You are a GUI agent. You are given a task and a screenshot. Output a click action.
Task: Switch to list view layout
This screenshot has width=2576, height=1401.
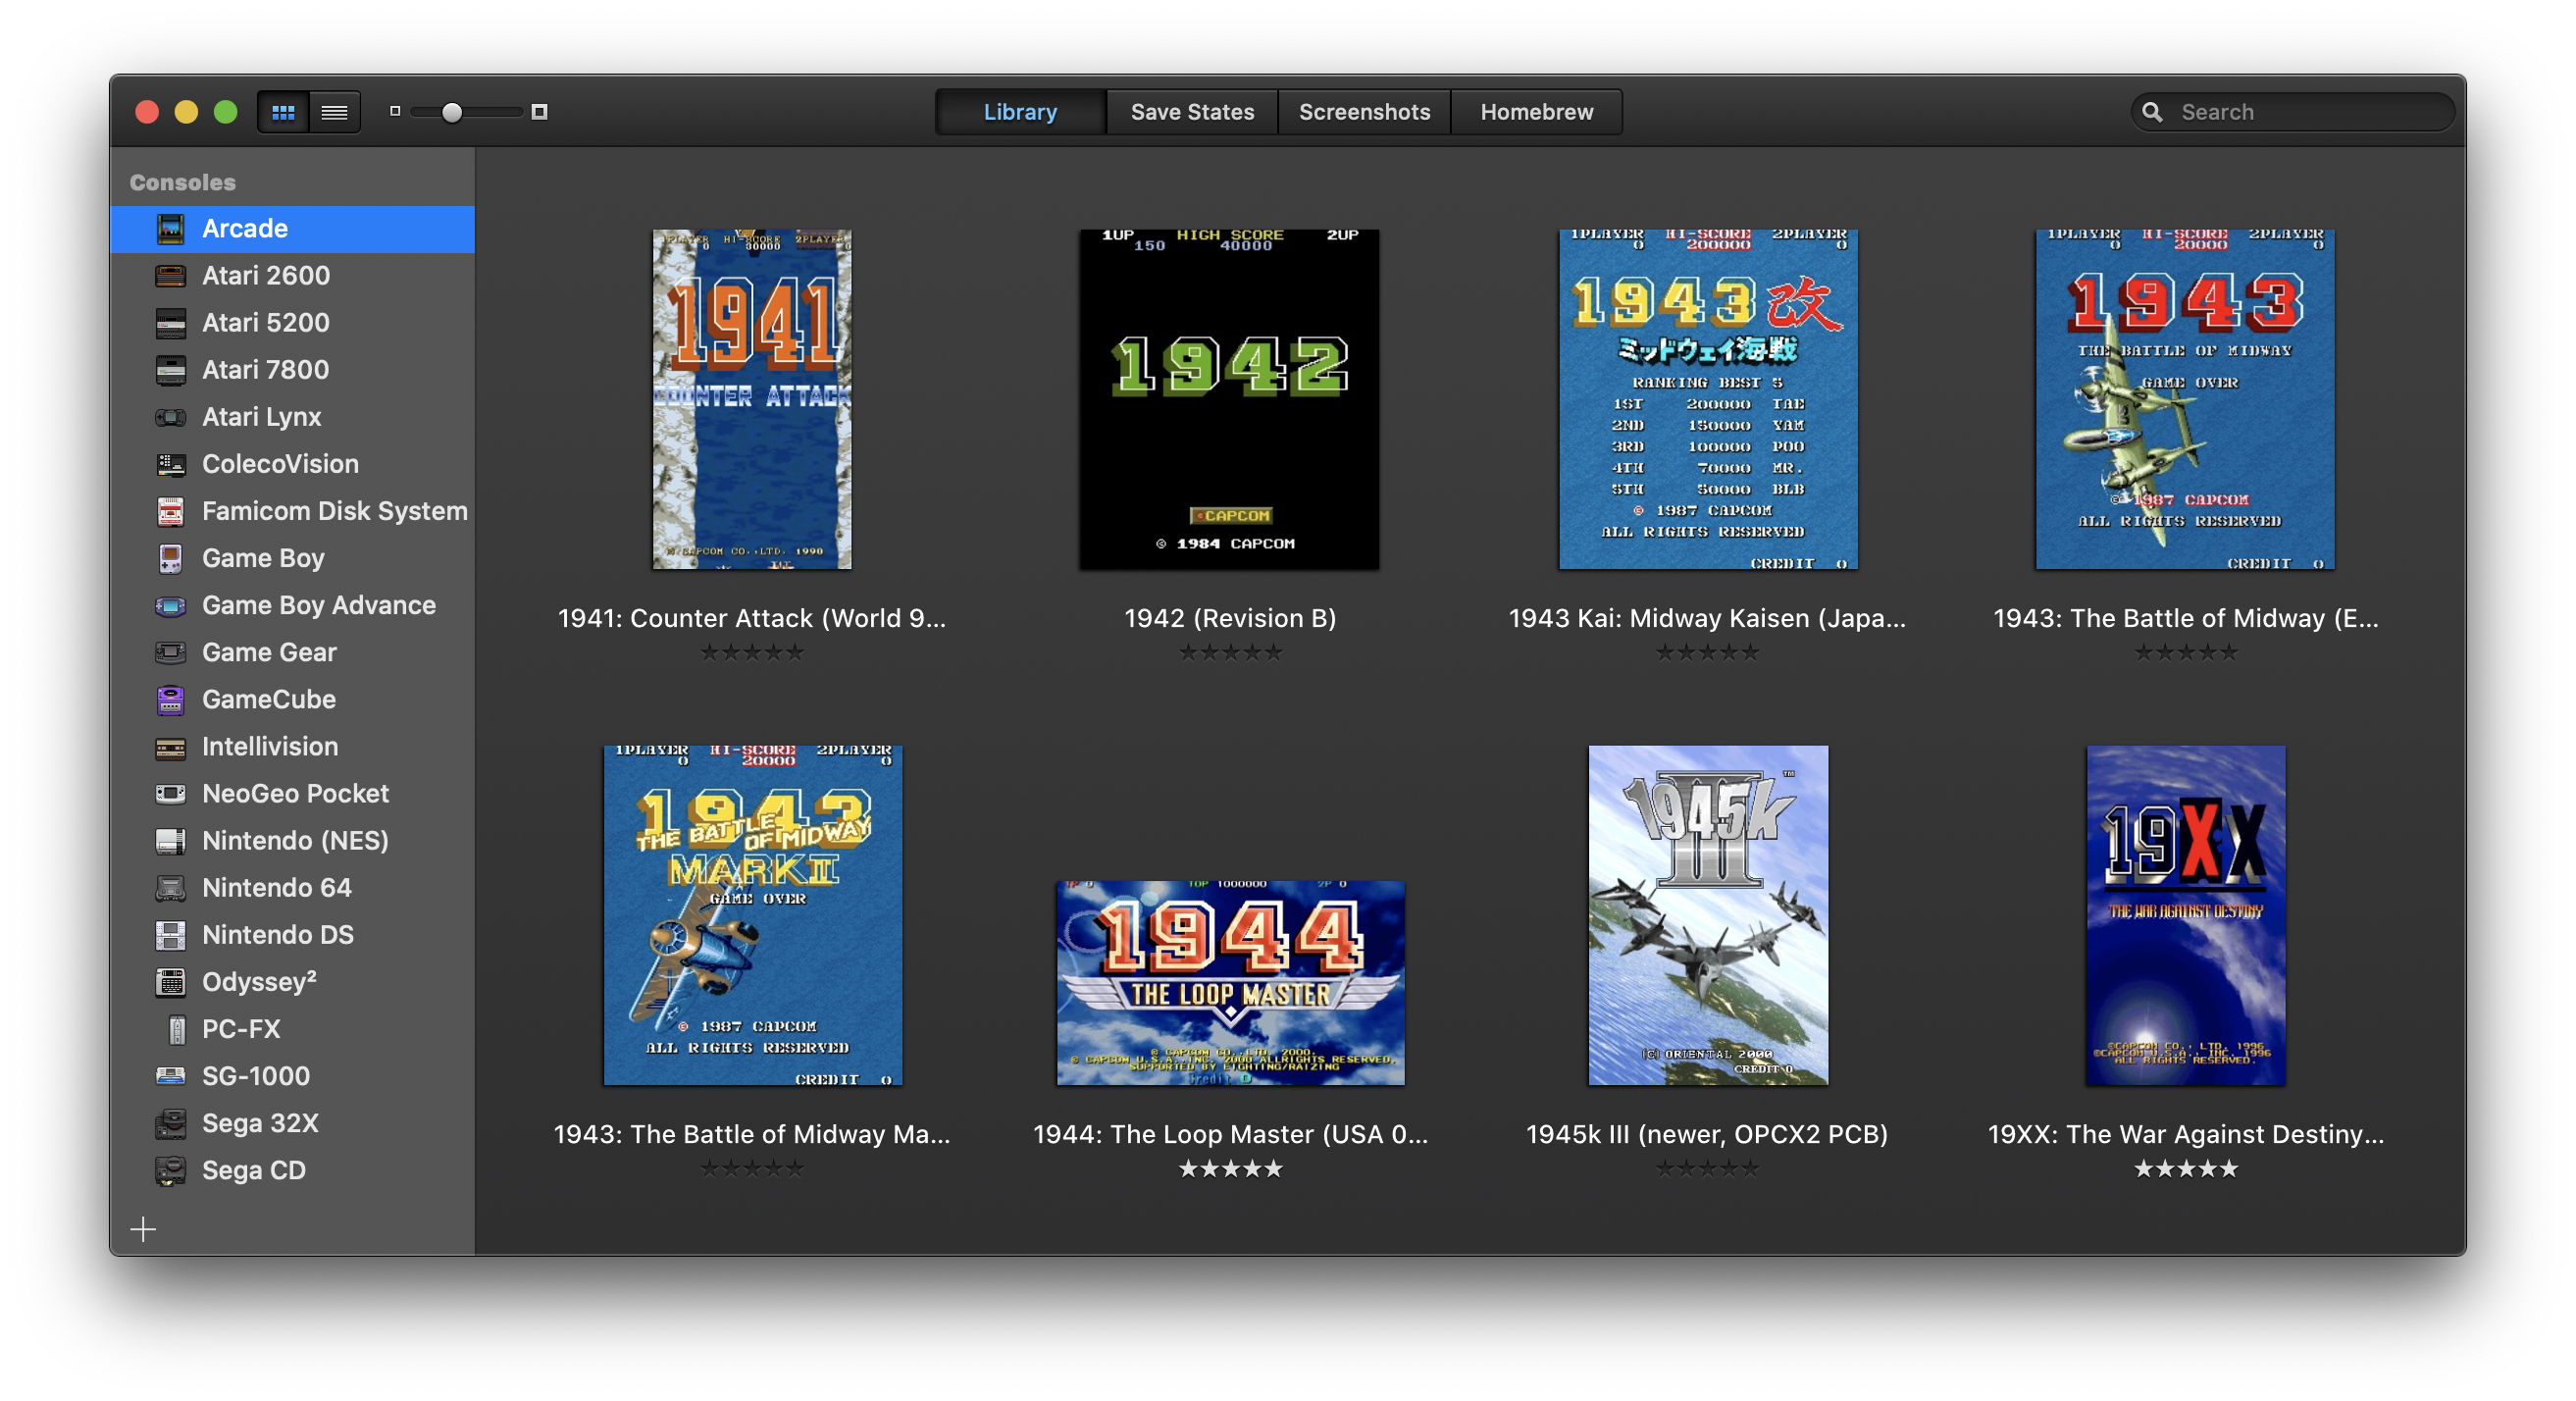tap(334, 112)
